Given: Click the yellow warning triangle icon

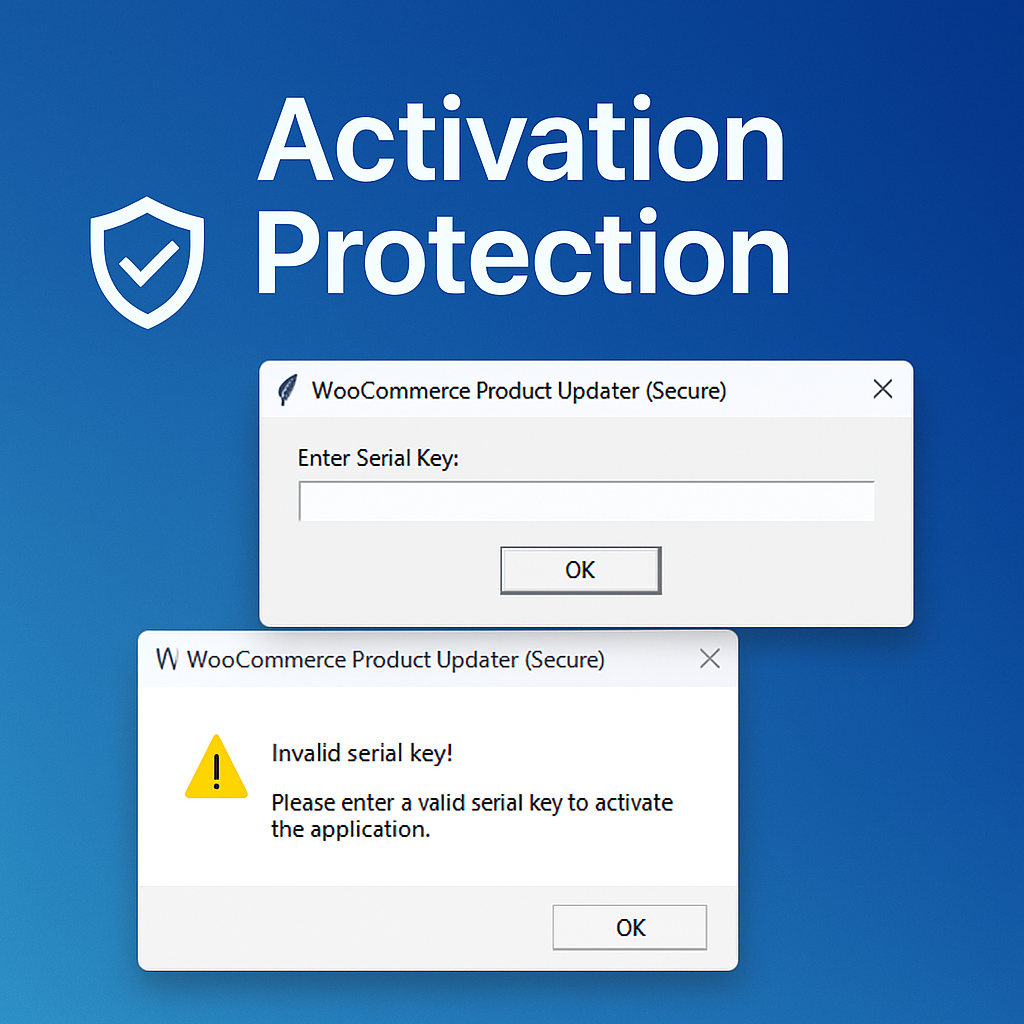Looking at the screenshot, I should click(x=216, y=767).
